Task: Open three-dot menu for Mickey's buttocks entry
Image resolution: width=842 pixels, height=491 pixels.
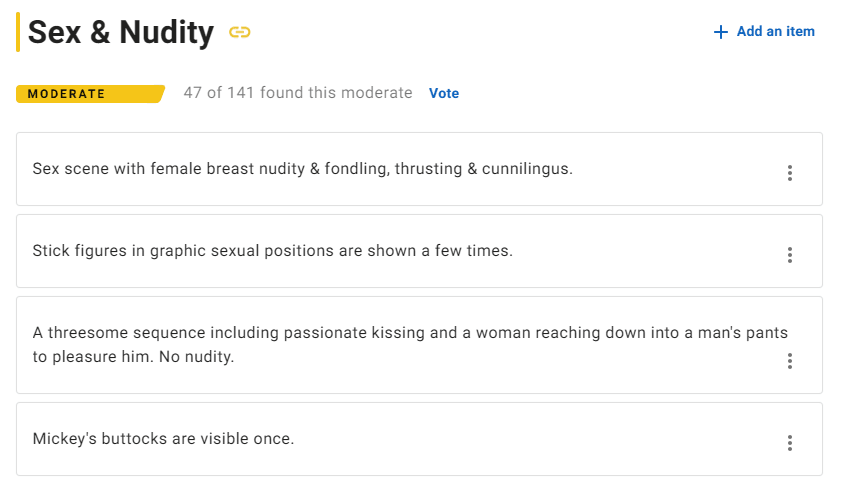Action: pos(789,443)
